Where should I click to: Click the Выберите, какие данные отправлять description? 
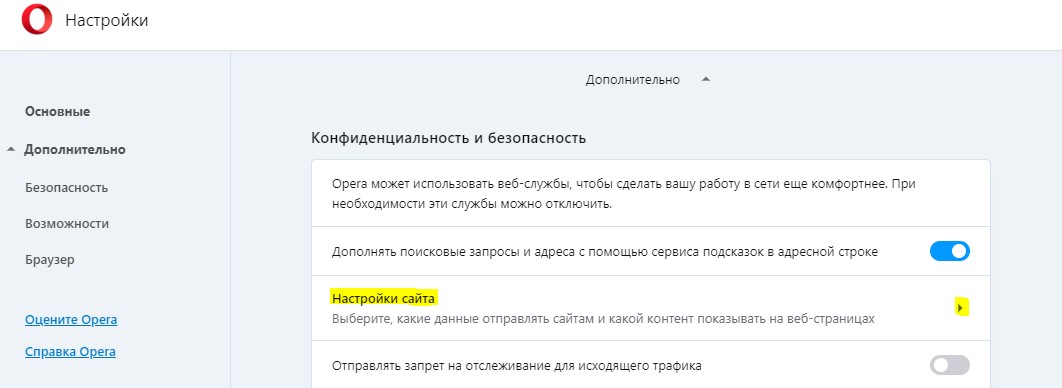pyautogui.click(x=603, y=318)
